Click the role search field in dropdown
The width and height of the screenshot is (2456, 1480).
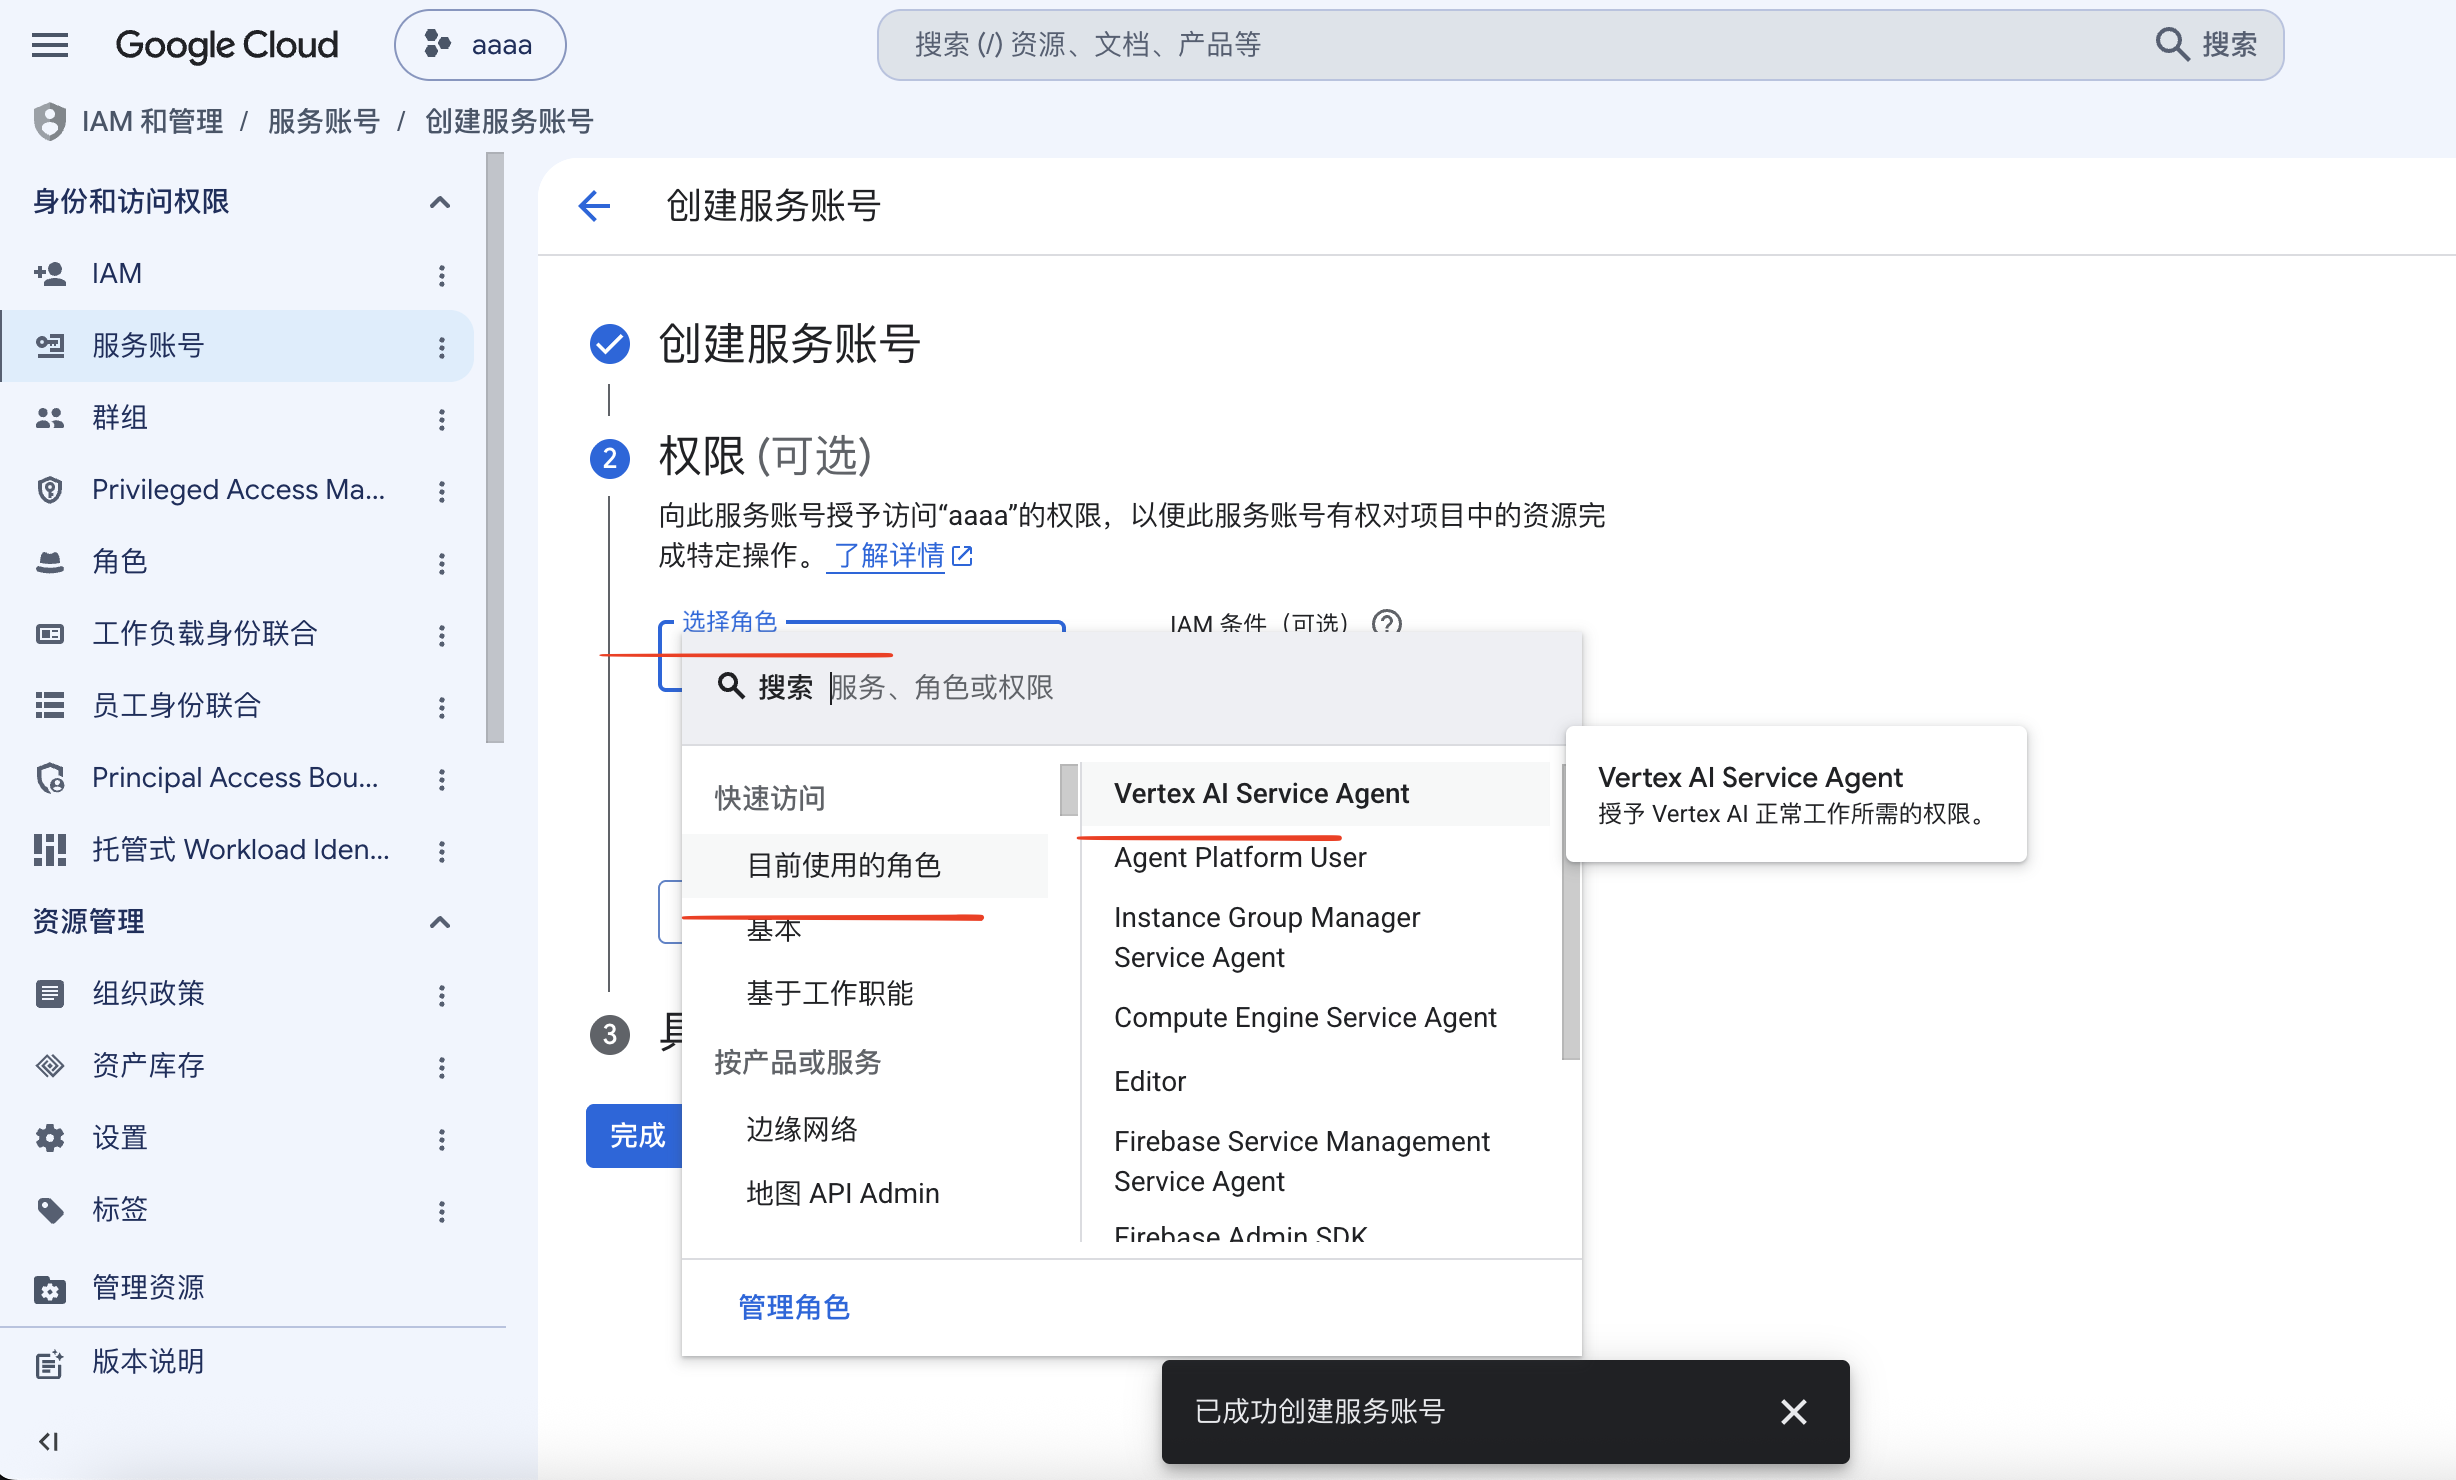click(x=1132, y=688)
